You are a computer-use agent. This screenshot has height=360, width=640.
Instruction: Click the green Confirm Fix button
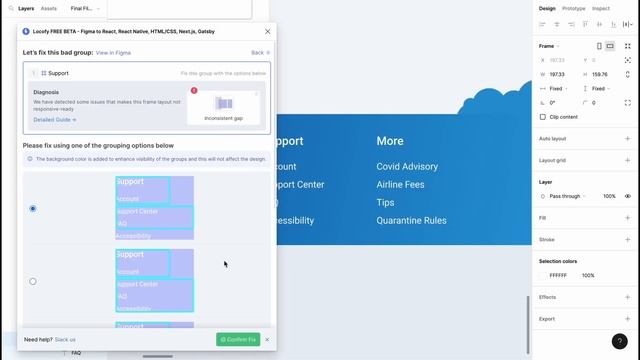click(238, 339)
